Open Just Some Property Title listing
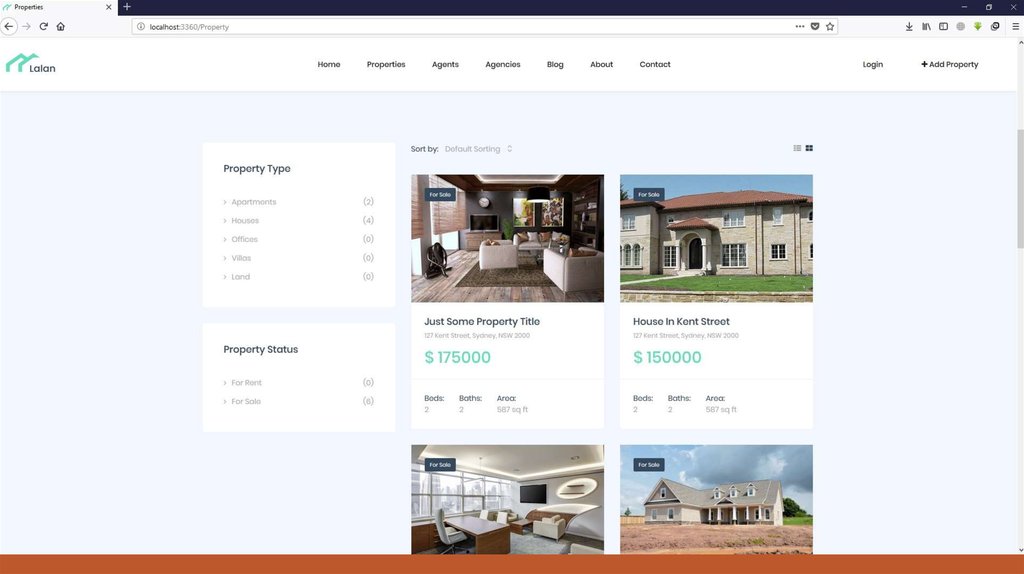1024x574 pixels. click(482, 321)
